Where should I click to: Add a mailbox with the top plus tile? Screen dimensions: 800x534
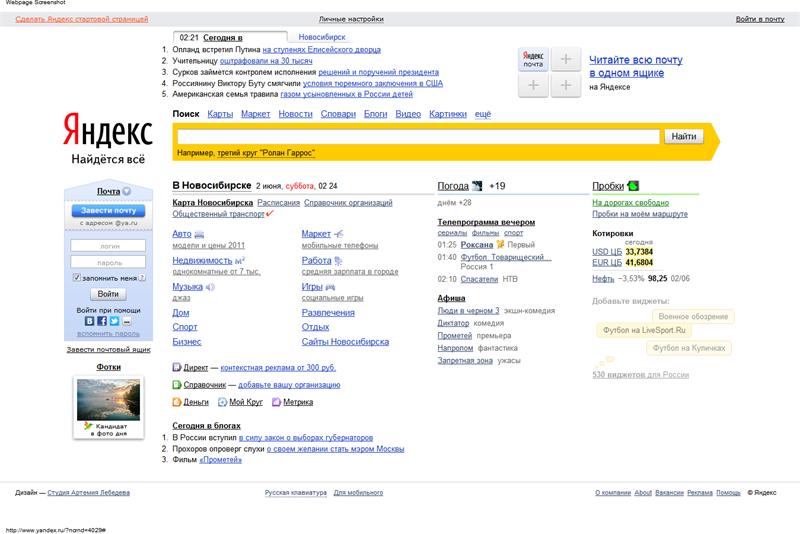coord(566,59)
